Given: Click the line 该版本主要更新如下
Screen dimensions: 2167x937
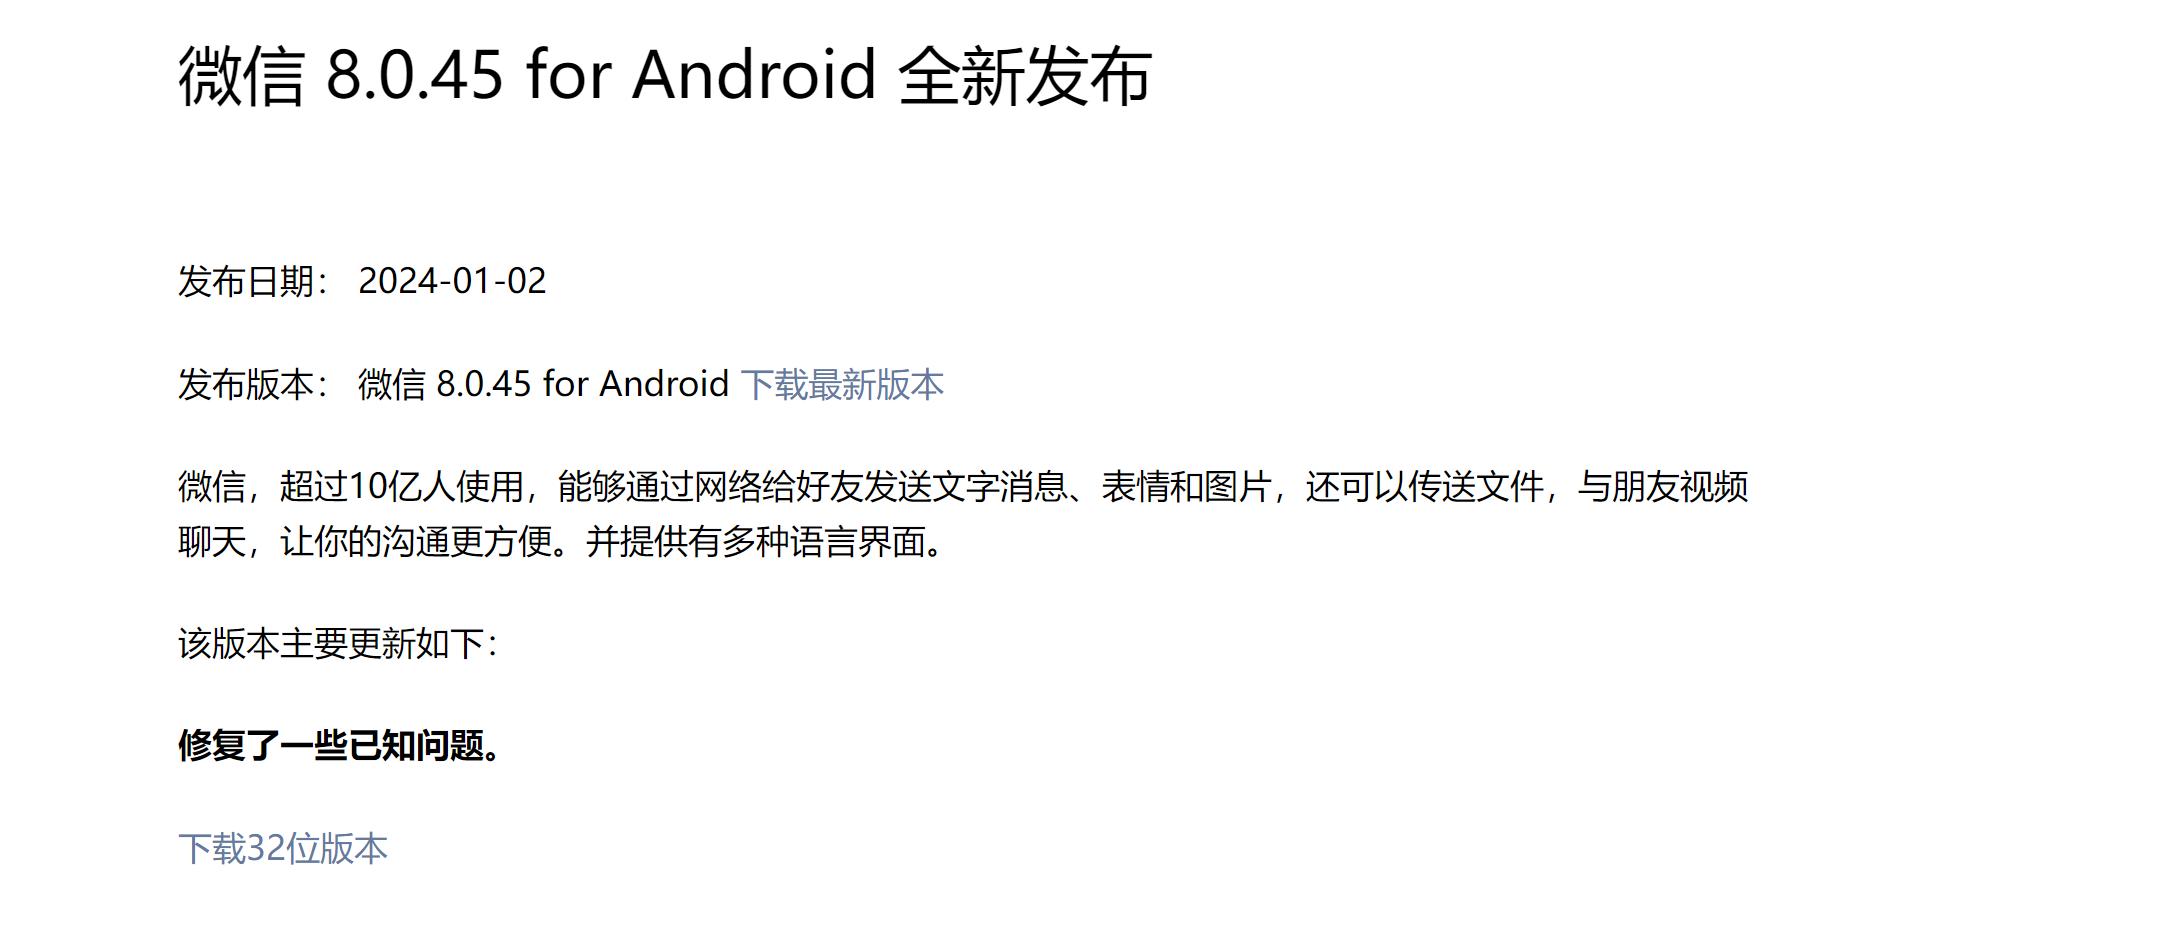Looking at the screenshot, I should 338,643.
